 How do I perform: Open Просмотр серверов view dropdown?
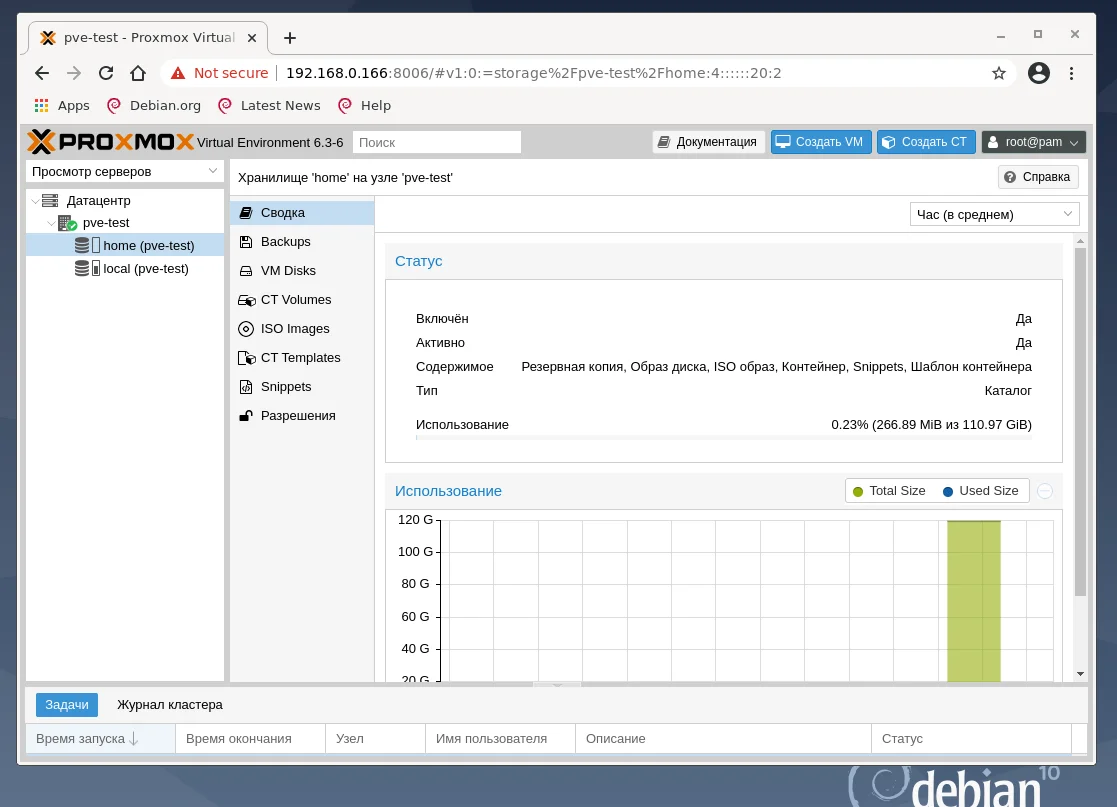coord(125,171)
